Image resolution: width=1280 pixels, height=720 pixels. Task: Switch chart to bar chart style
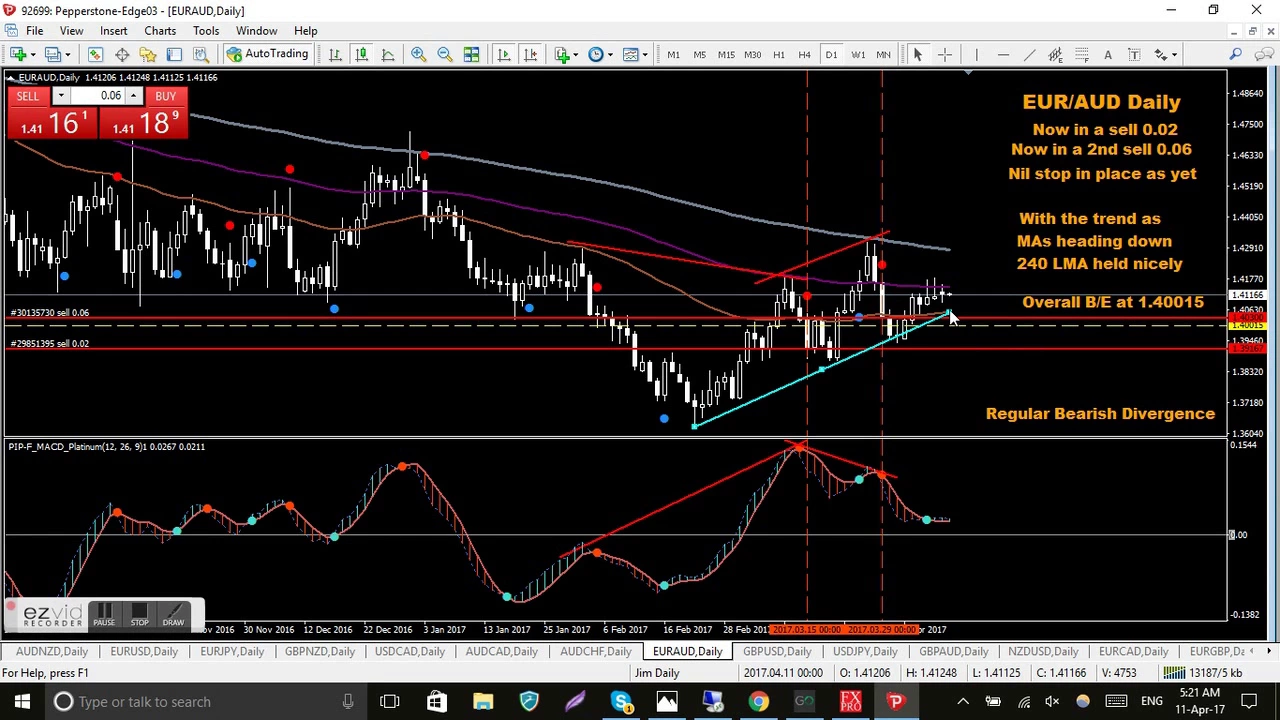[x=335, y=54]
